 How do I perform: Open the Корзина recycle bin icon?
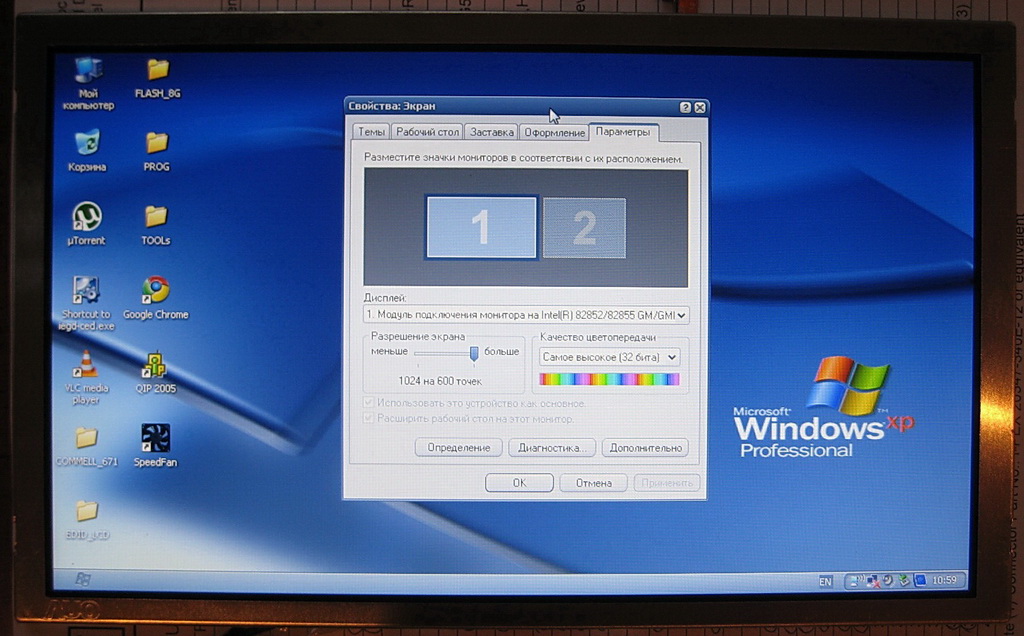click(x=87, y=143)
